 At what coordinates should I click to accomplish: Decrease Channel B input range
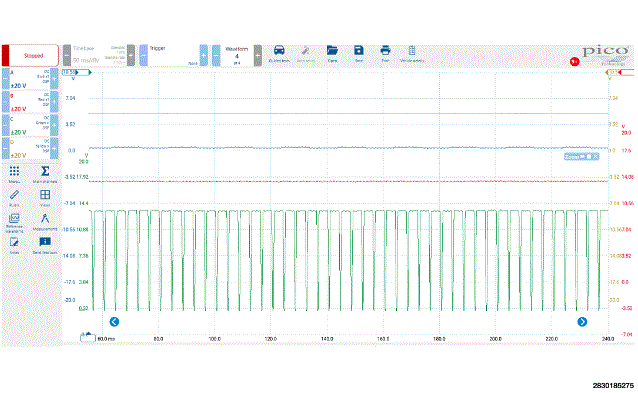click(6, 102)
